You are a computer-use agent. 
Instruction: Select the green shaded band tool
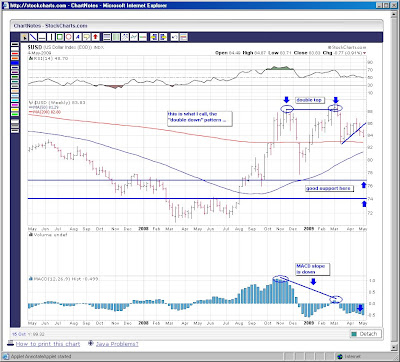(x=116, y=37)
